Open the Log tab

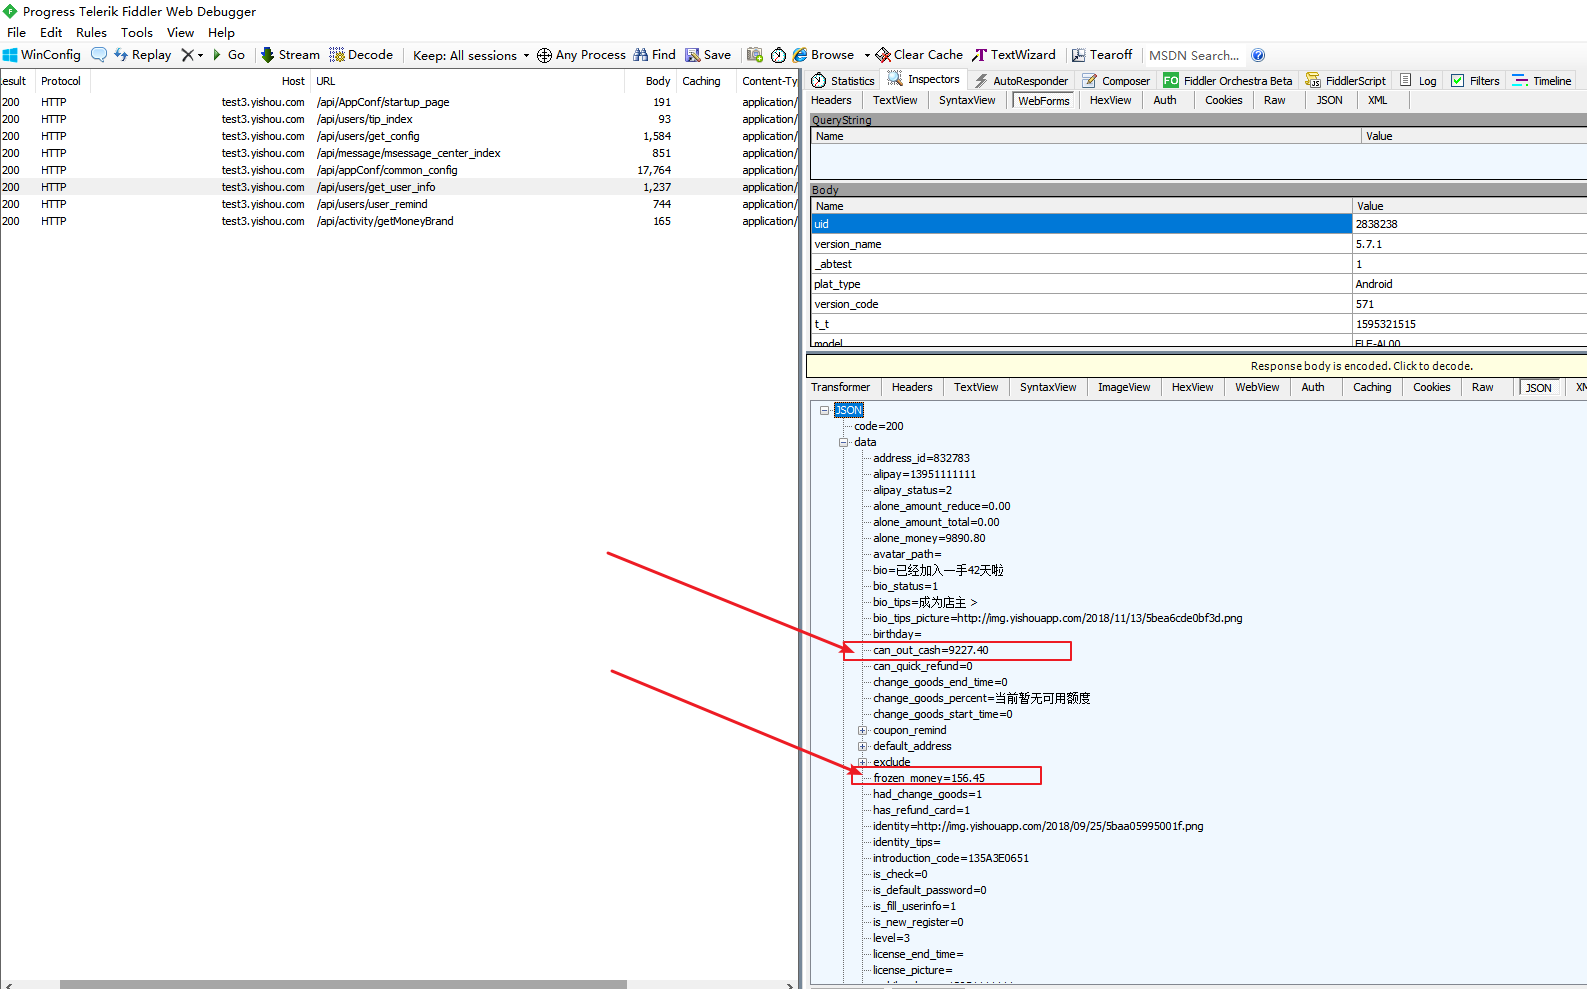tap(1418, 81)
